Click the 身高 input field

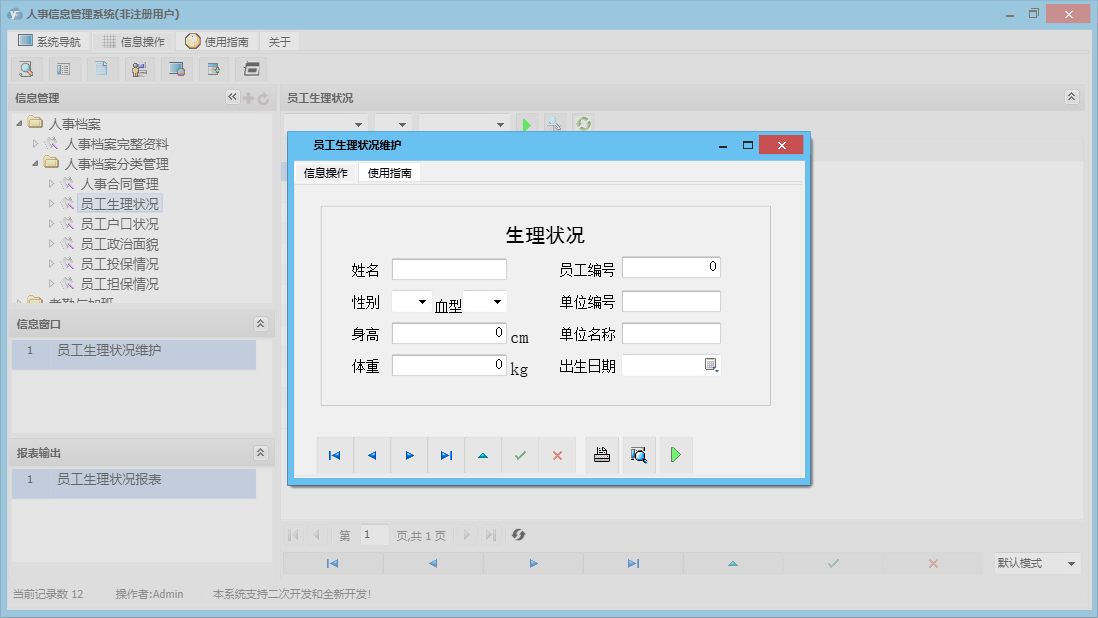(x=449, y=332)
